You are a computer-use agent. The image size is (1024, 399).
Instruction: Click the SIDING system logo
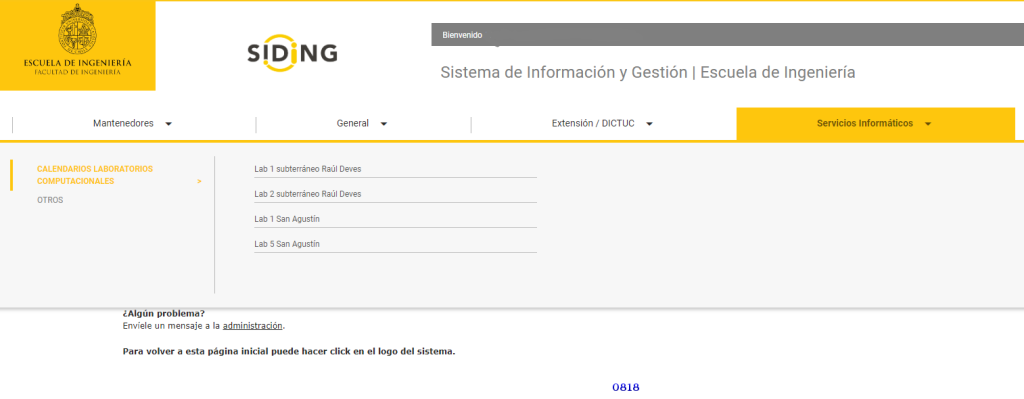point(292,52)
